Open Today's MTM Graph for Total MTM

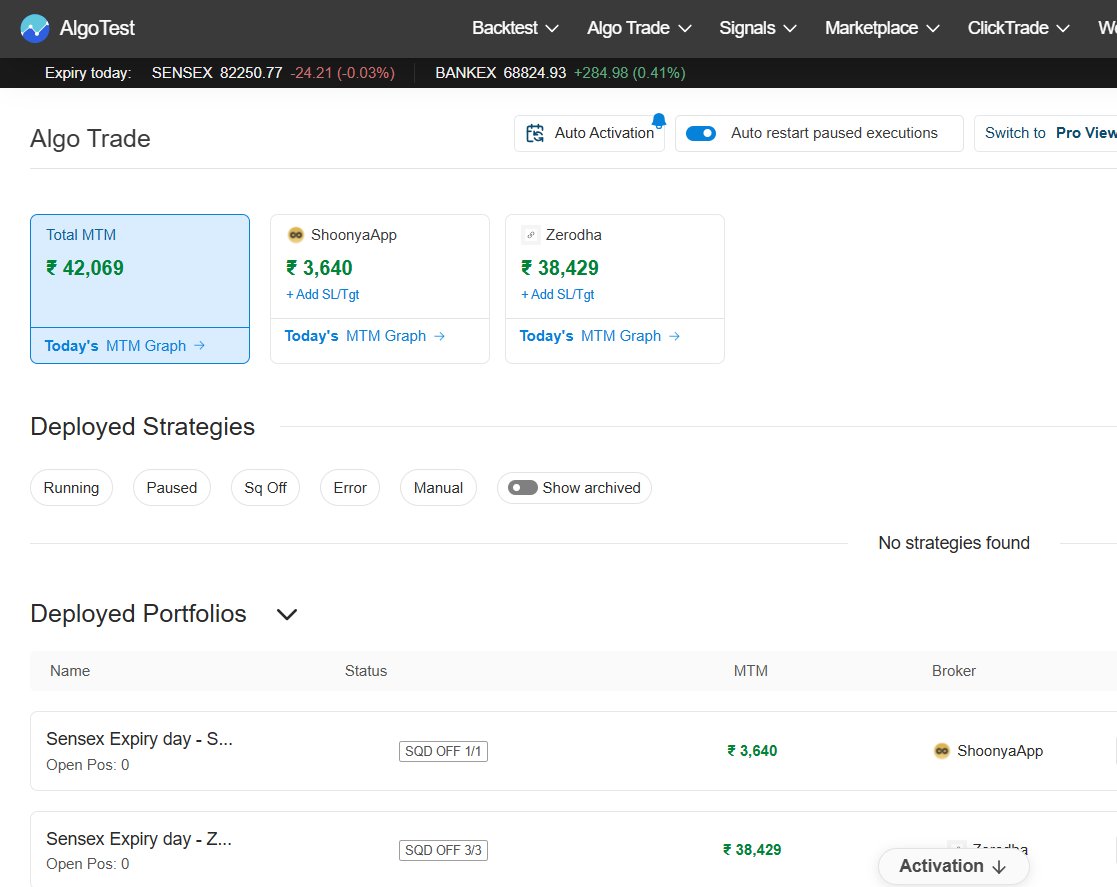click(125, 346)
